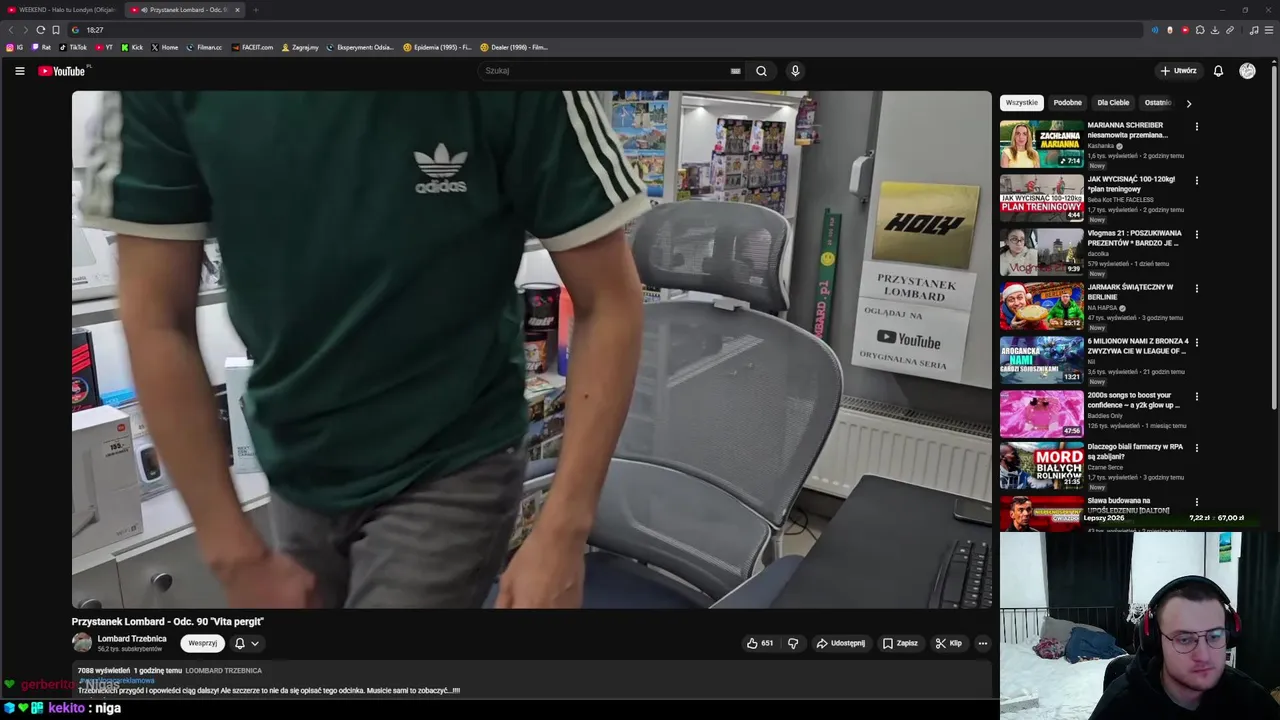Image resolution: width=1280 pixels, height=720 pixels.
Task: Open the Filman.cc bookmark
Action: coord(204,47)
